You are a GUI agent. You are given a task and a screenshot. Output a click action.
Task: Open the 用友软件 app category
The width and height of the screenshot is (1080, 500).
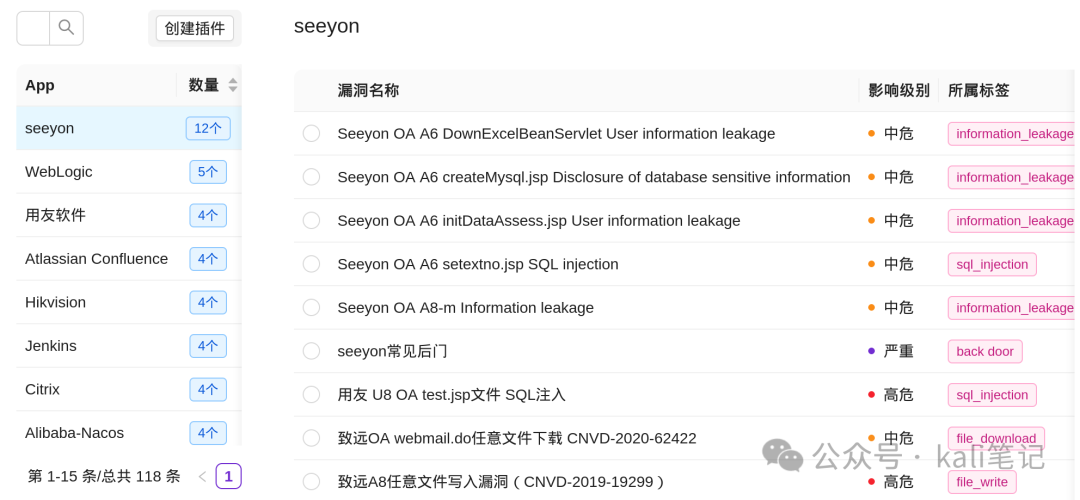[129, 216]
